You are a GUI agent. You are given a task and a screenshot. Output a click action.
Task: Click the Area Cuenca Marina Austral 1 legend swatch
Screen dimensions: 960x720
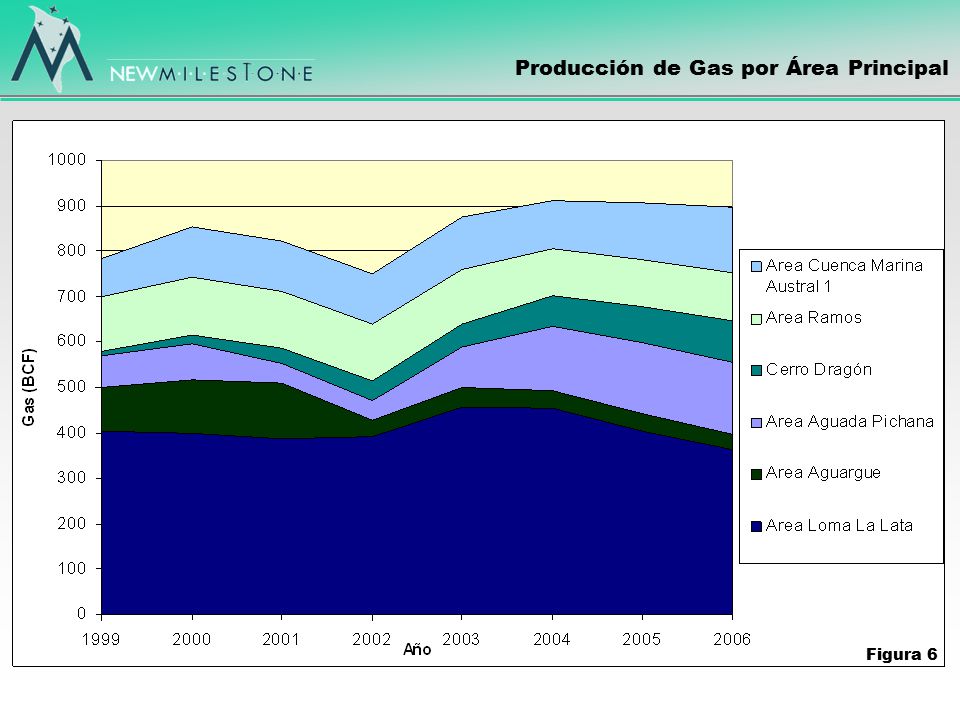click(756, 266)
